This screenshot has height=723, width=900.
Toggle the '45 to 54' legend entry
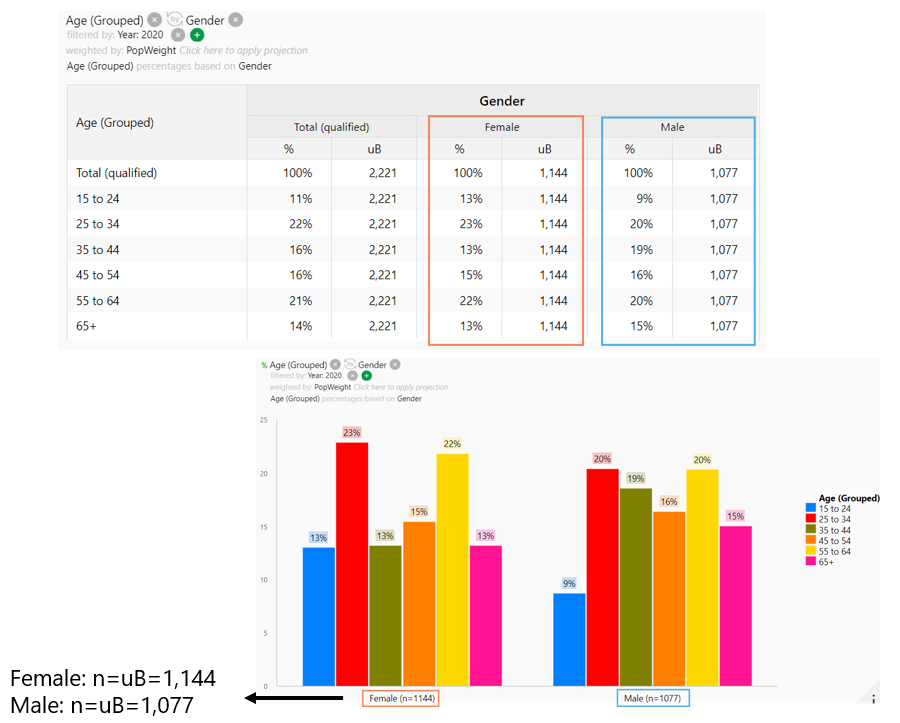tap(832, 540)
